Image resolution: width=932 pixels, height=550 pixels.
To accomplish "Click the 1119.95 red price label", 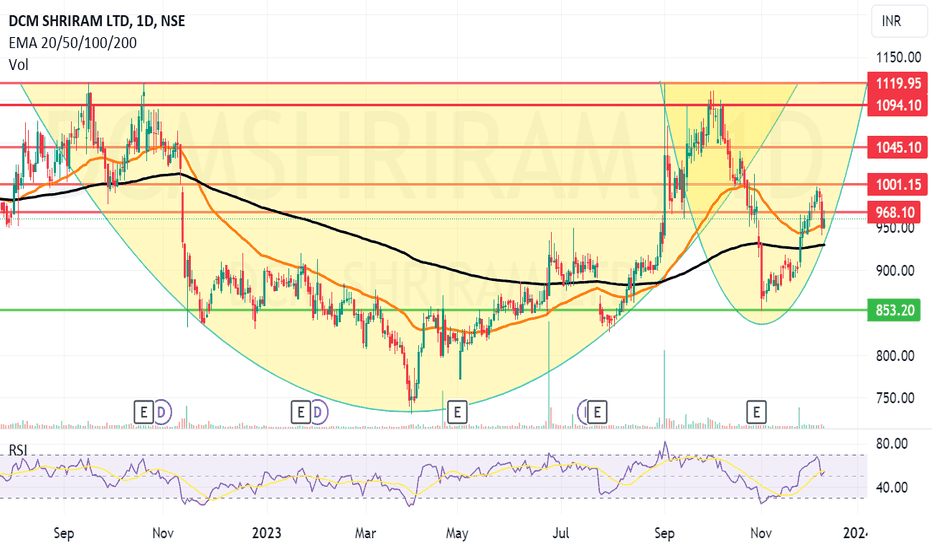I will tap(898, 83).
